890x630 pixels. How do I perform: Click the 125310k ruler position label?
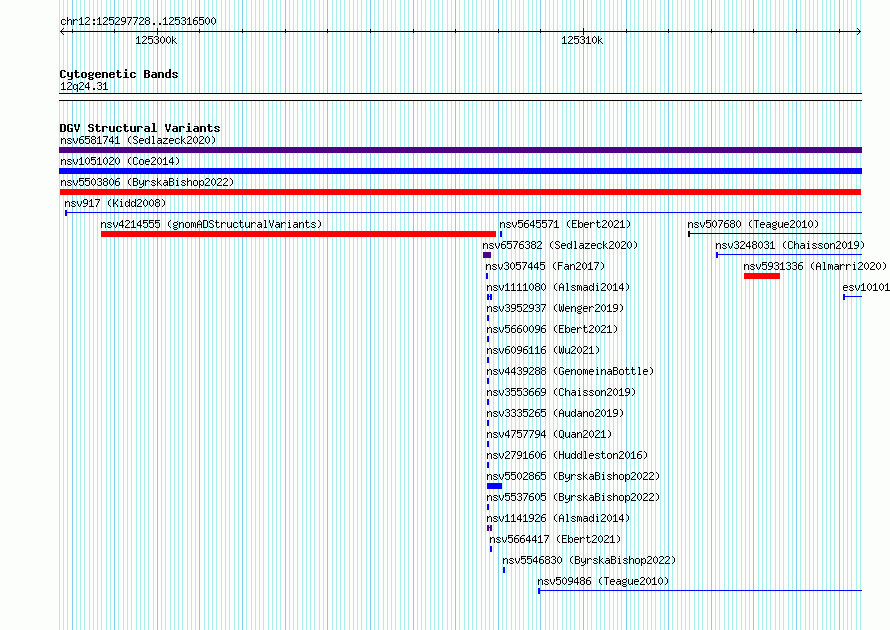tap(582, 40)
